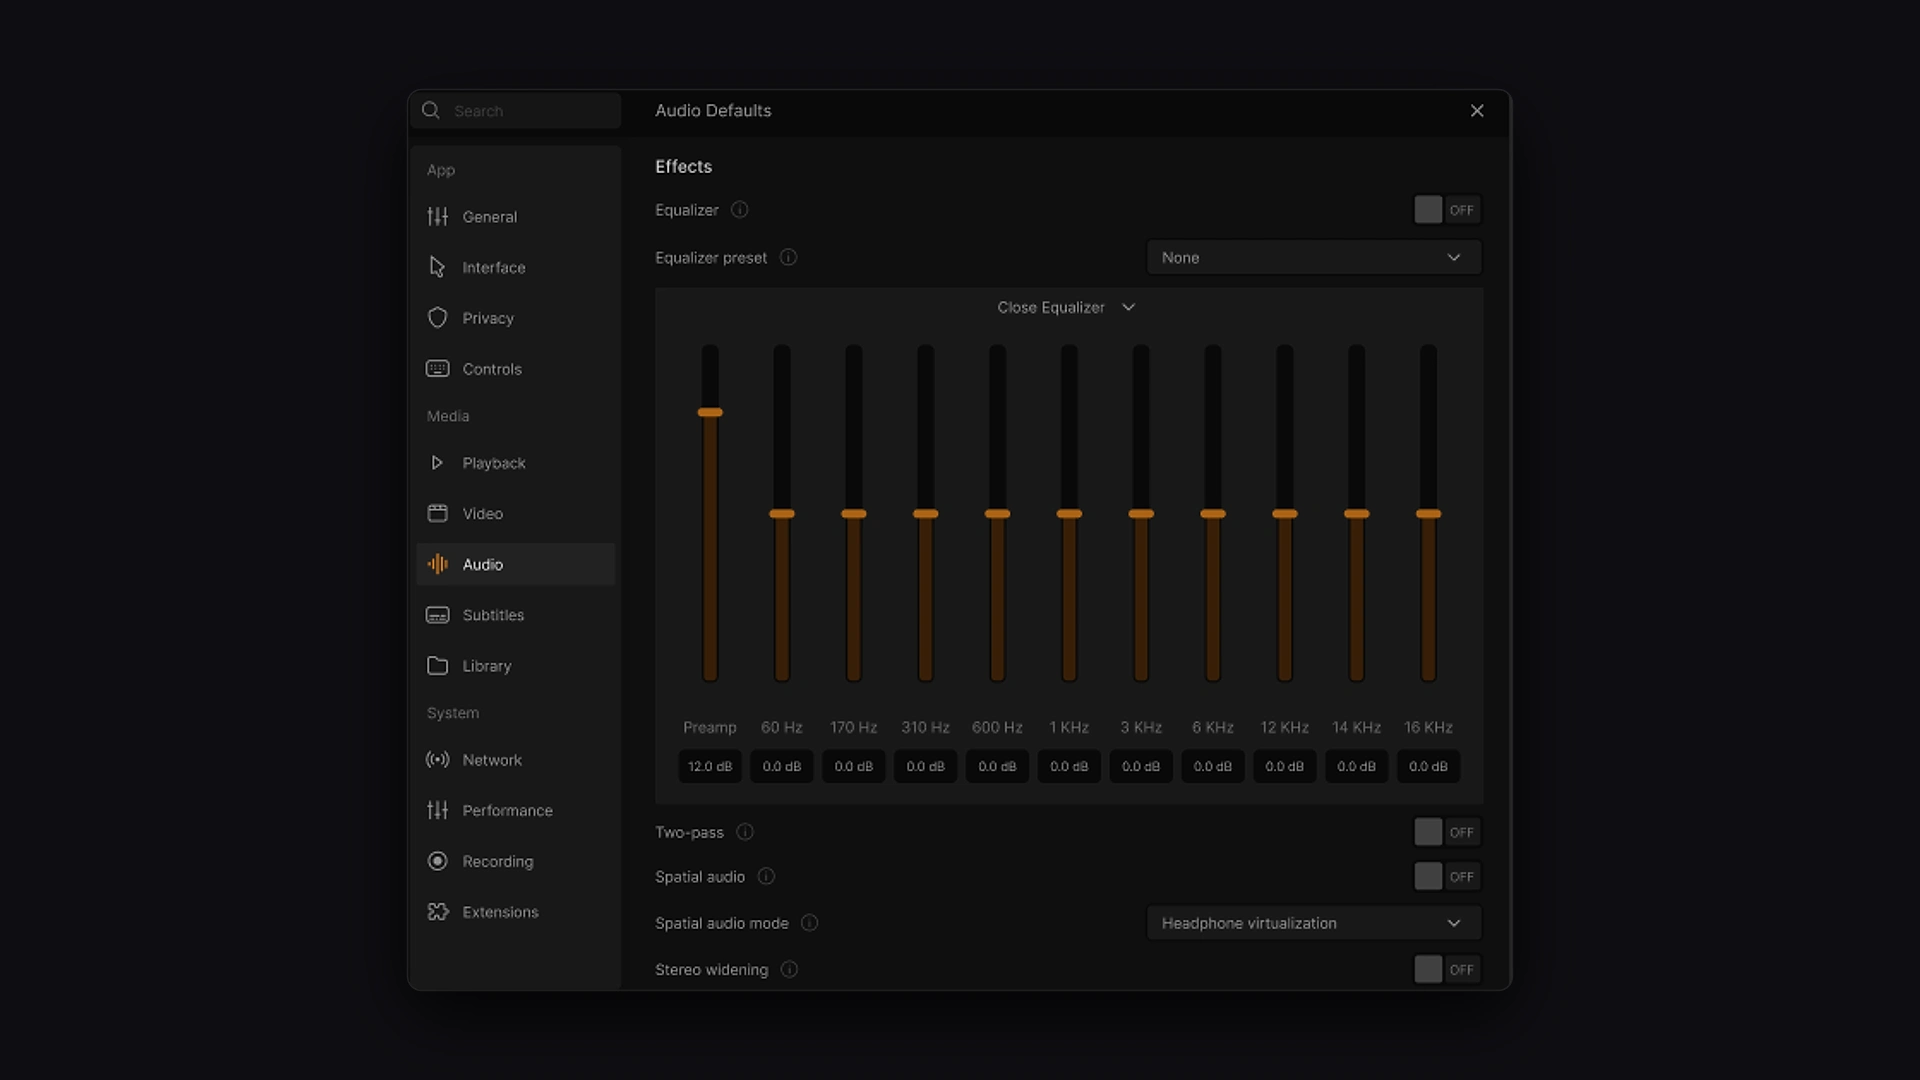Click the Playback play icon

437,463
